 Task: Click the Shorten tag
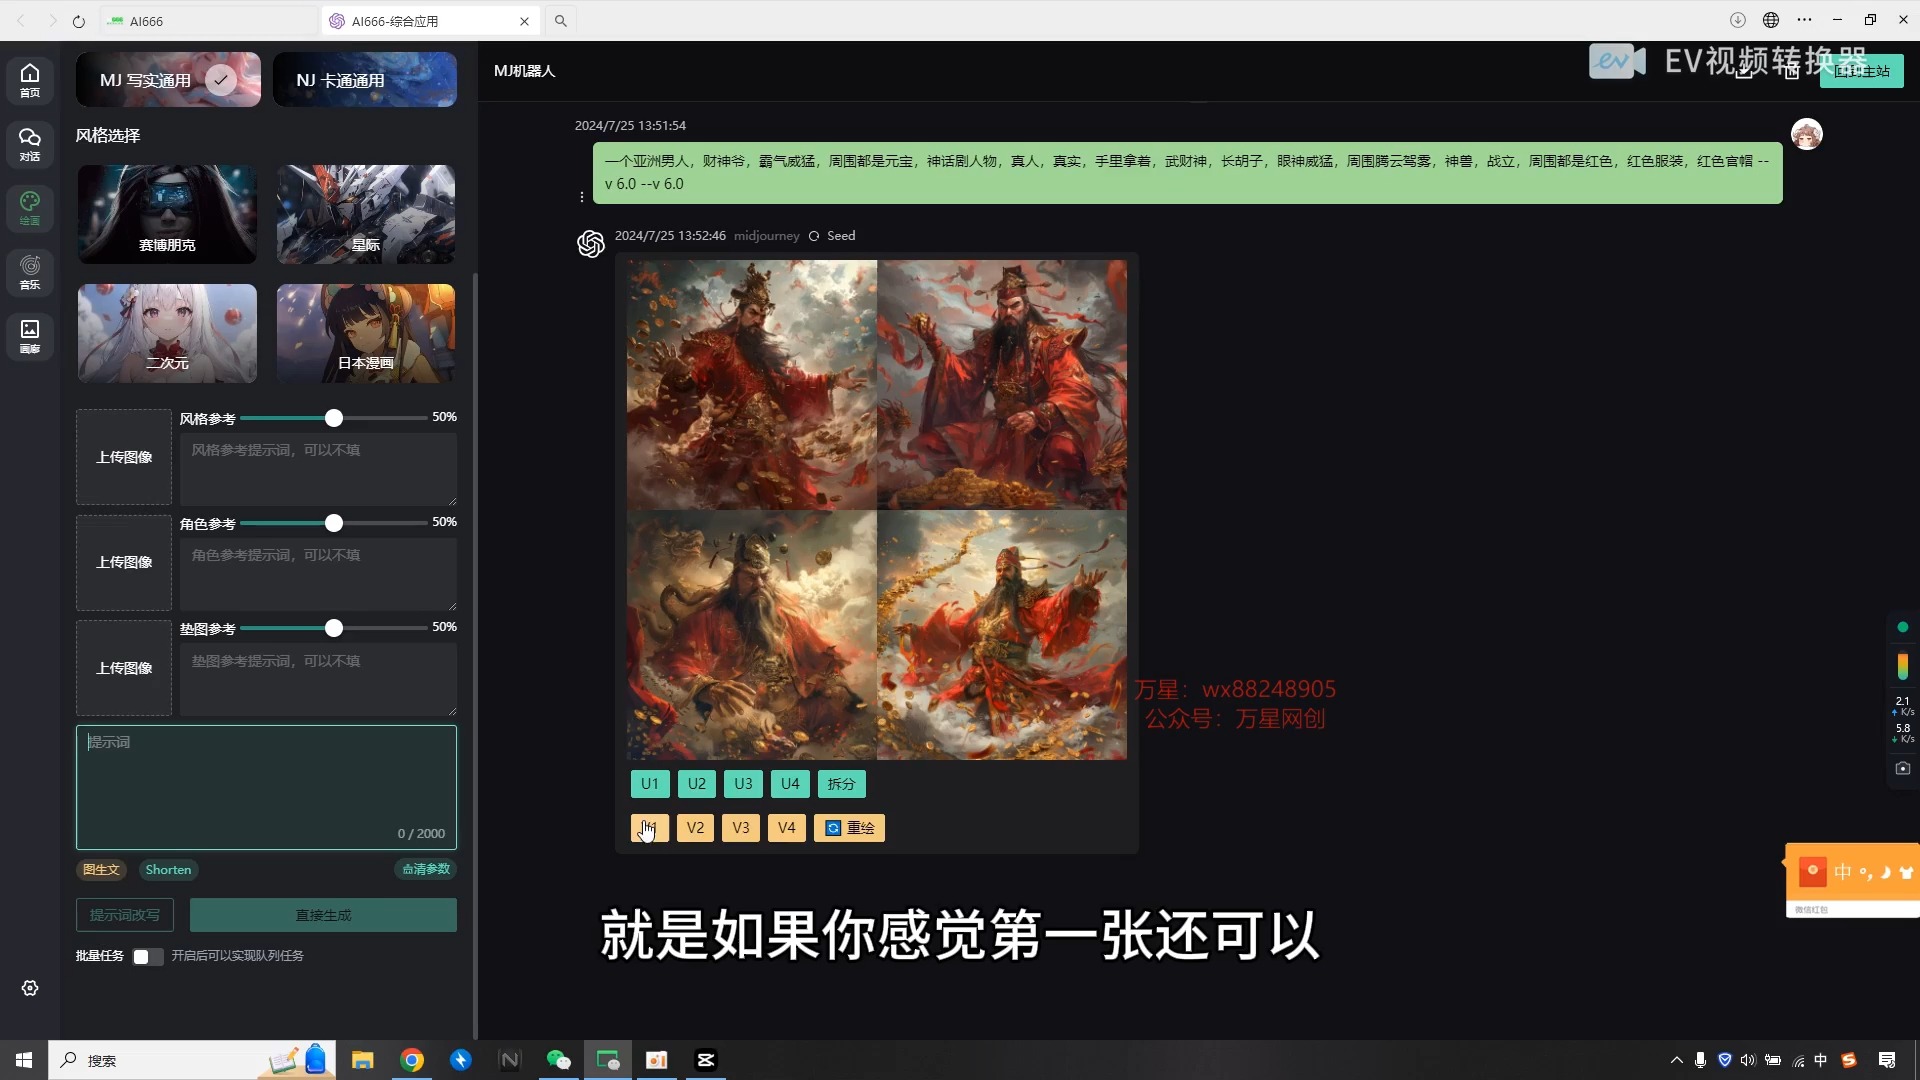point(168,870)
